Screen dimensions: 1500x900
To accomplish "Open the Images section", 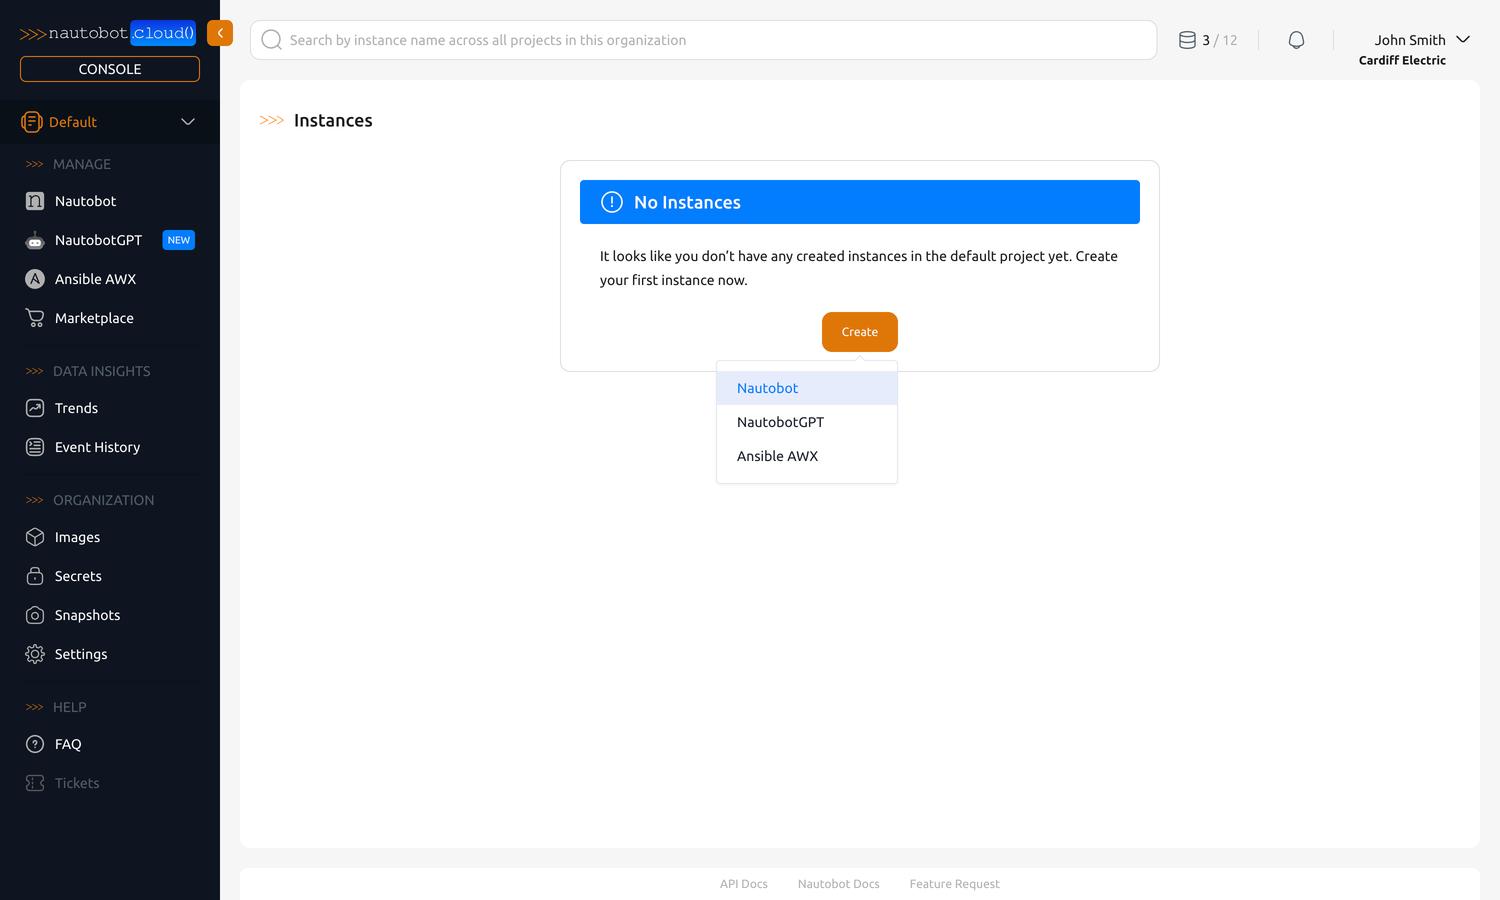I will [x=77, y=537].
